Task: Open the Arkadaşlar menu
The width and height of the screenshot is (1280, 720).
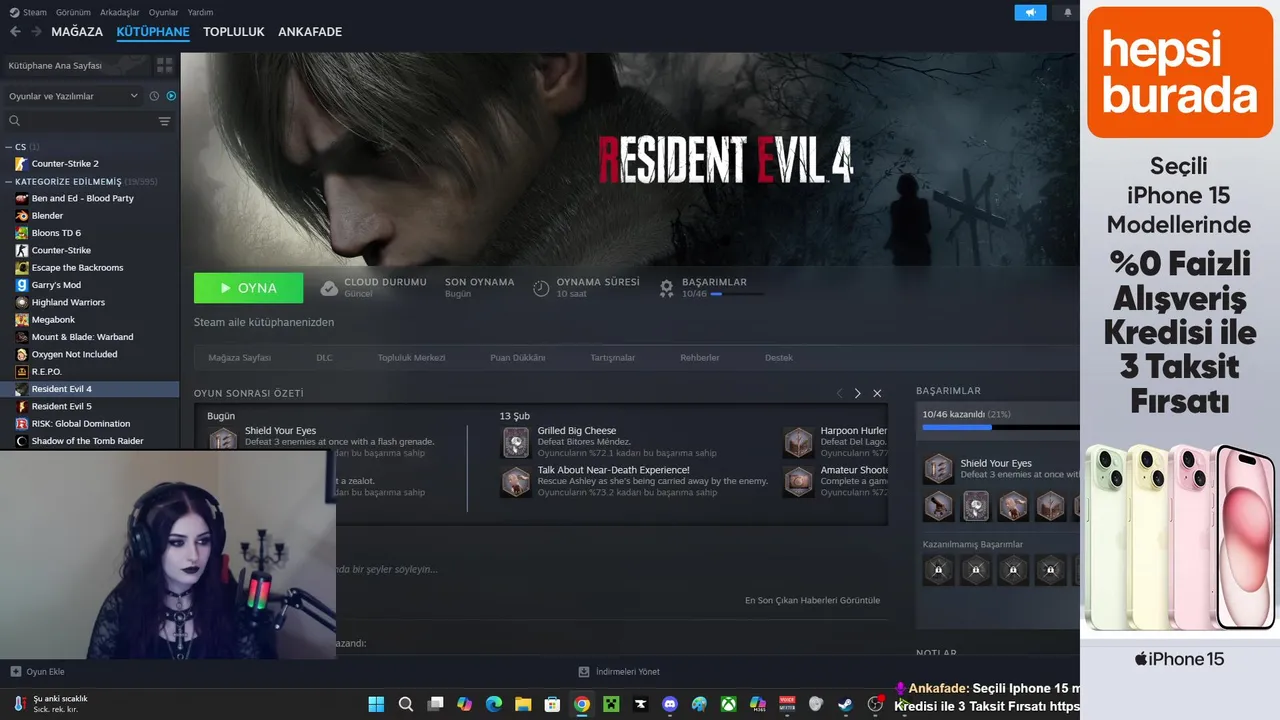Action: tap(120, 13)
